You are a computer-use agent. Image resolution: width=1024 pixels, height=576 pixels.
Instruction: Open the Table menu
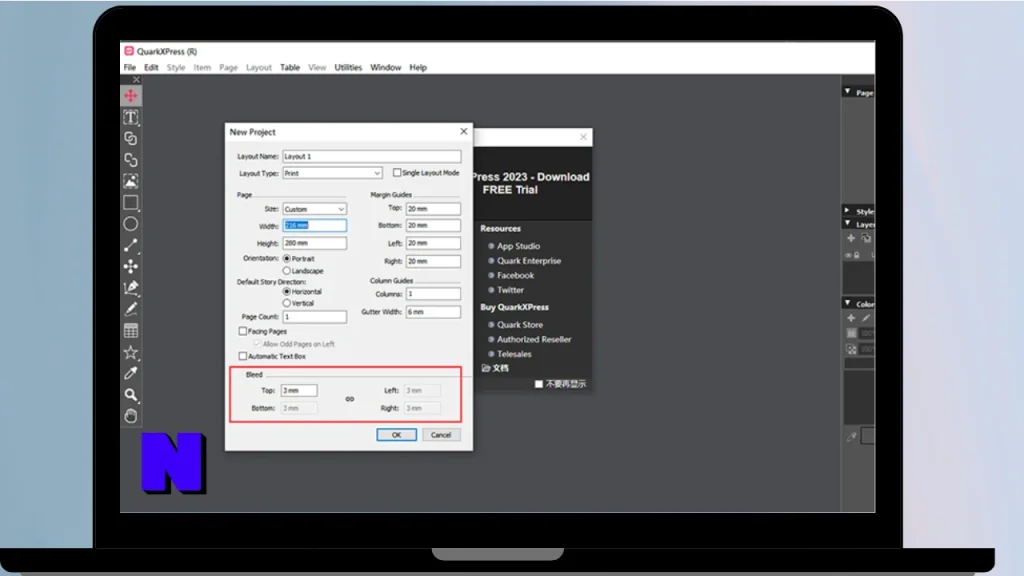click(290, 67)
